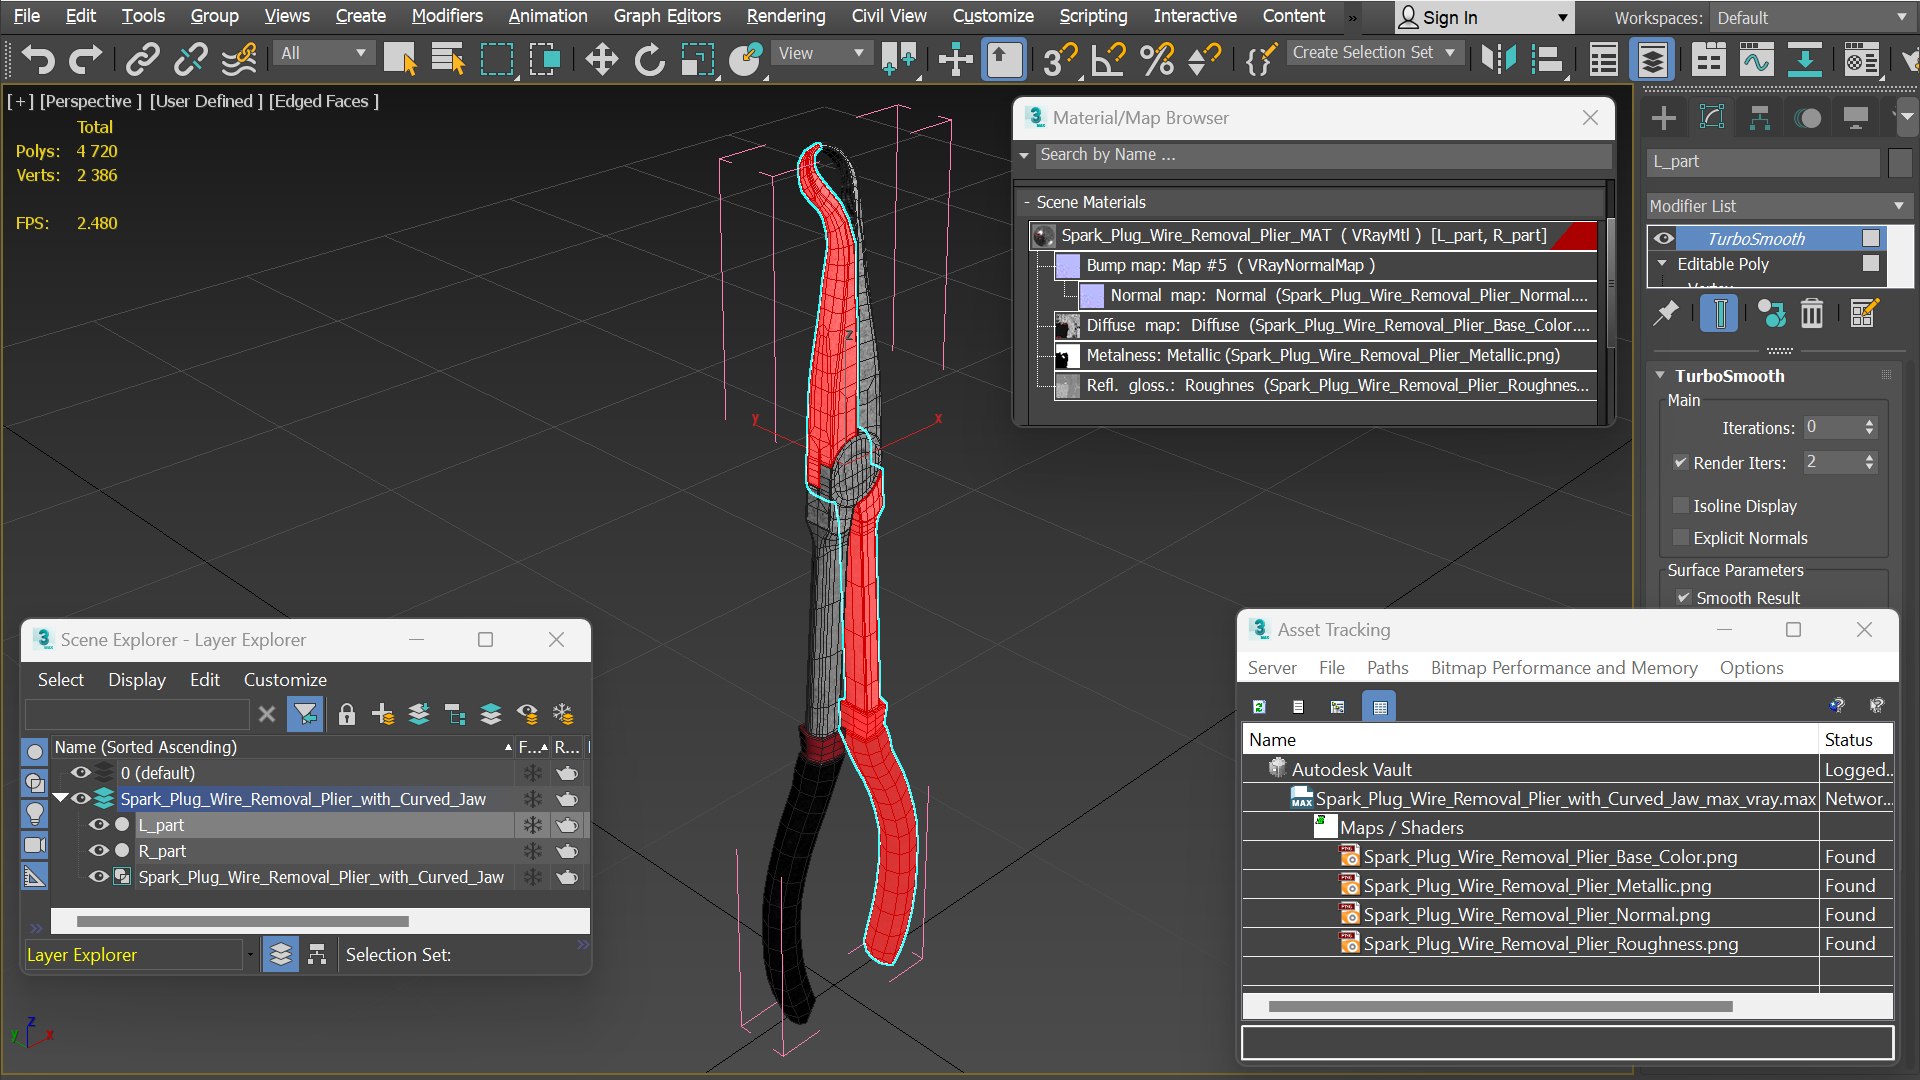Open Bitmap Performance and Memory menu
1920x1080 pixels.
(1564, 668)
